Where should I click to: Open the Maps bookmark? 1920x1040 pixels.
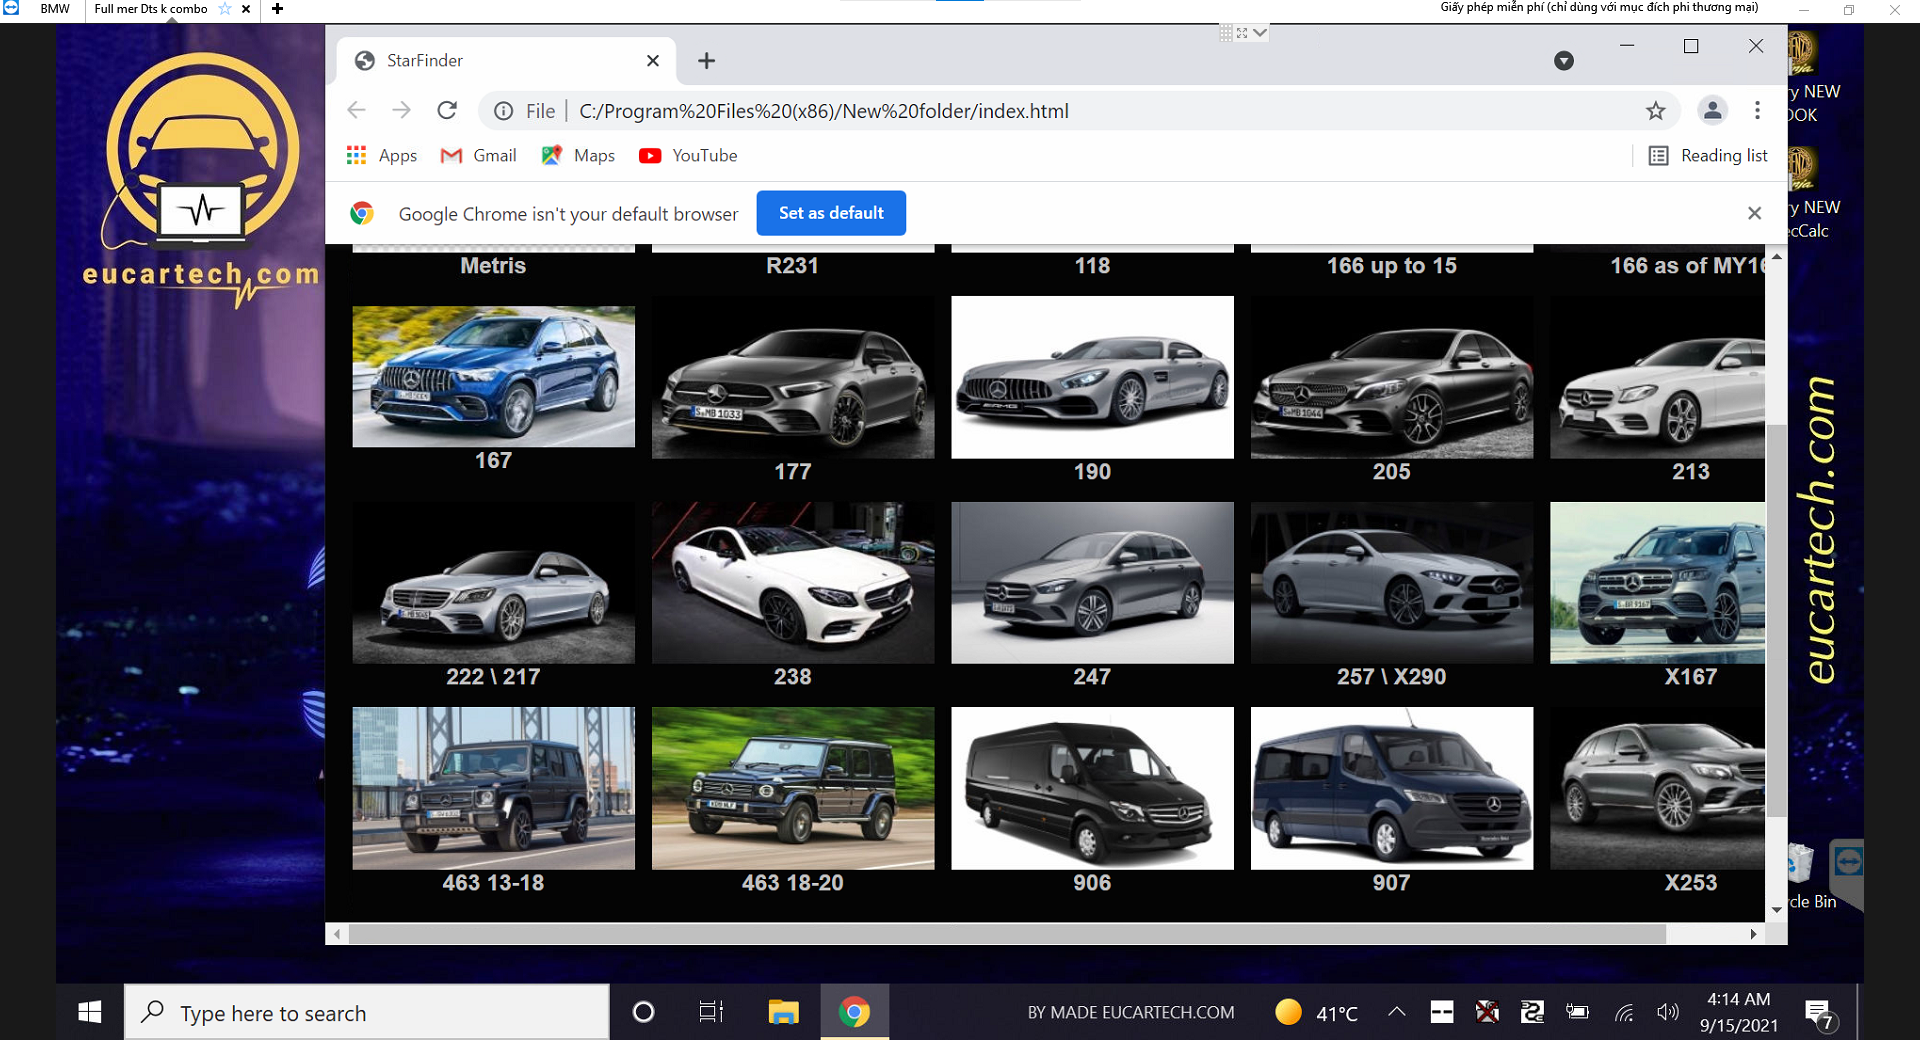pos(578,155)
